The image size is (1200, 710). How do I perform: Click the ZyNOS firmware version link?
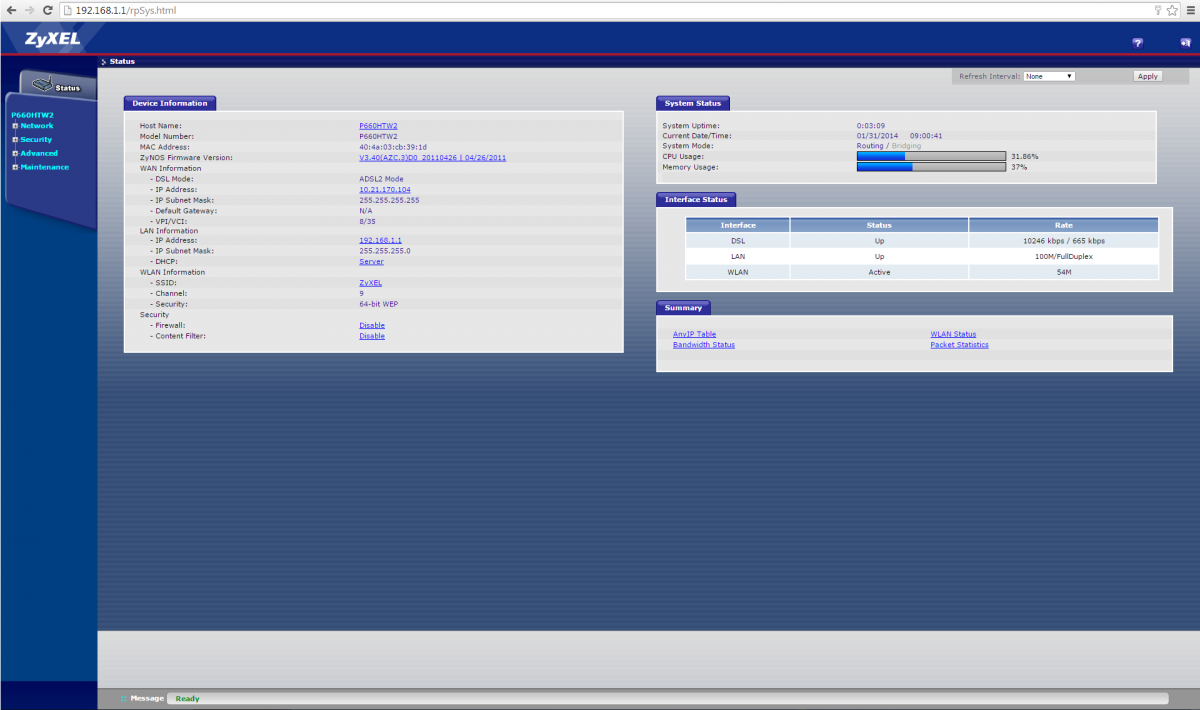pyautogui.click(x=432, y=158)
